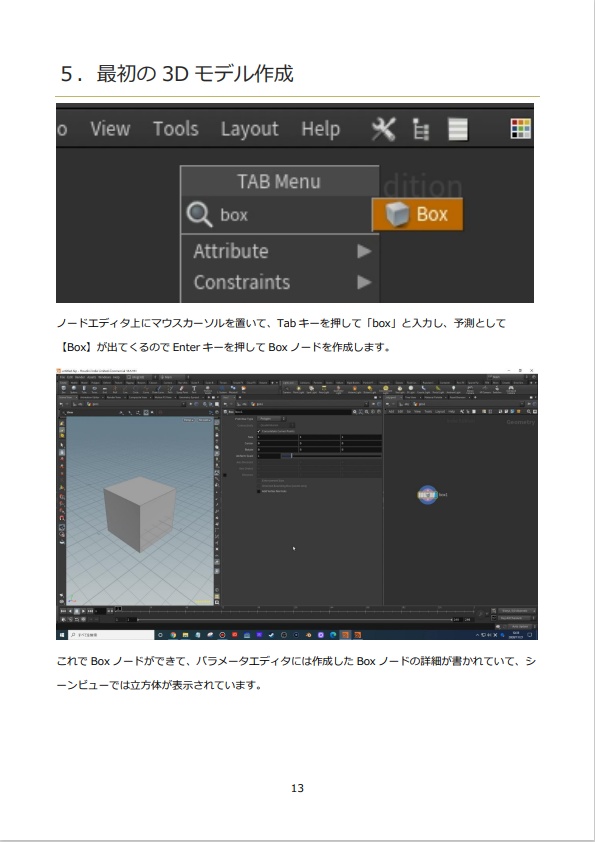Click the Windows taskbar search box
Viewport: 595px width, 842px height.
[111, 635]
